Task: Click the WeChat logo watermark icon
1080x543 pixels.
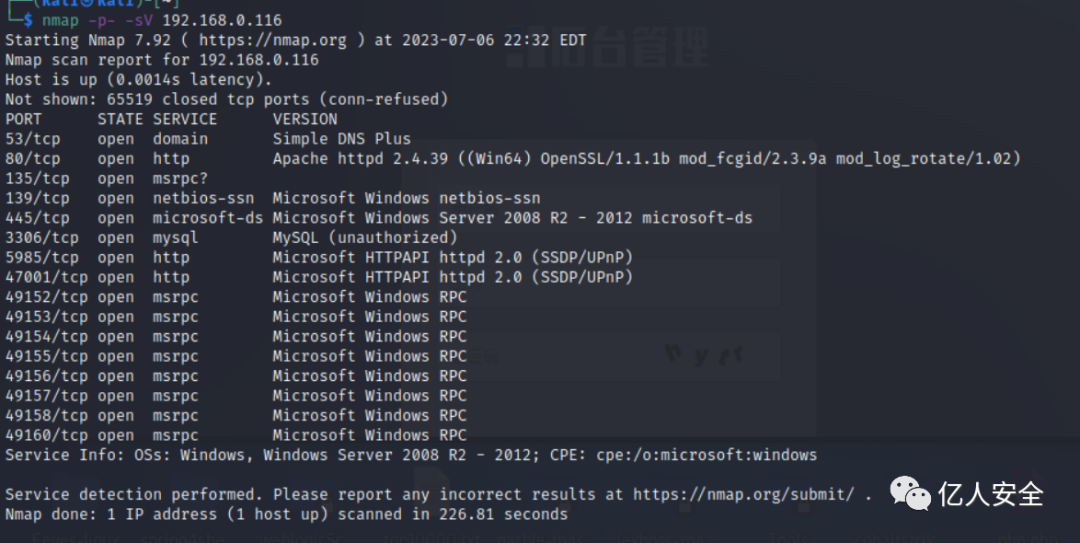Action: coord(910,493)
